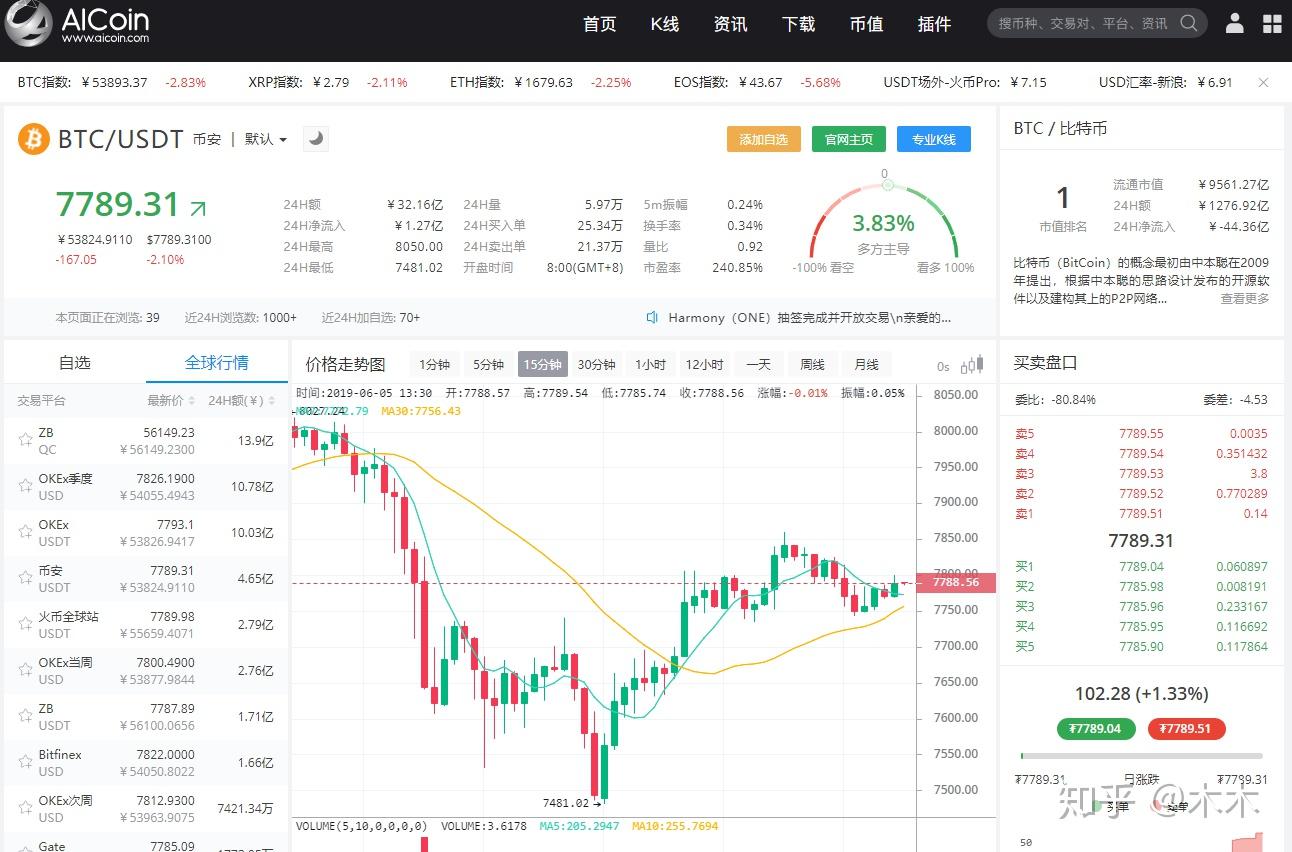
Task: Select the 30分钟 chart interval
Action: tap(597, 364)
